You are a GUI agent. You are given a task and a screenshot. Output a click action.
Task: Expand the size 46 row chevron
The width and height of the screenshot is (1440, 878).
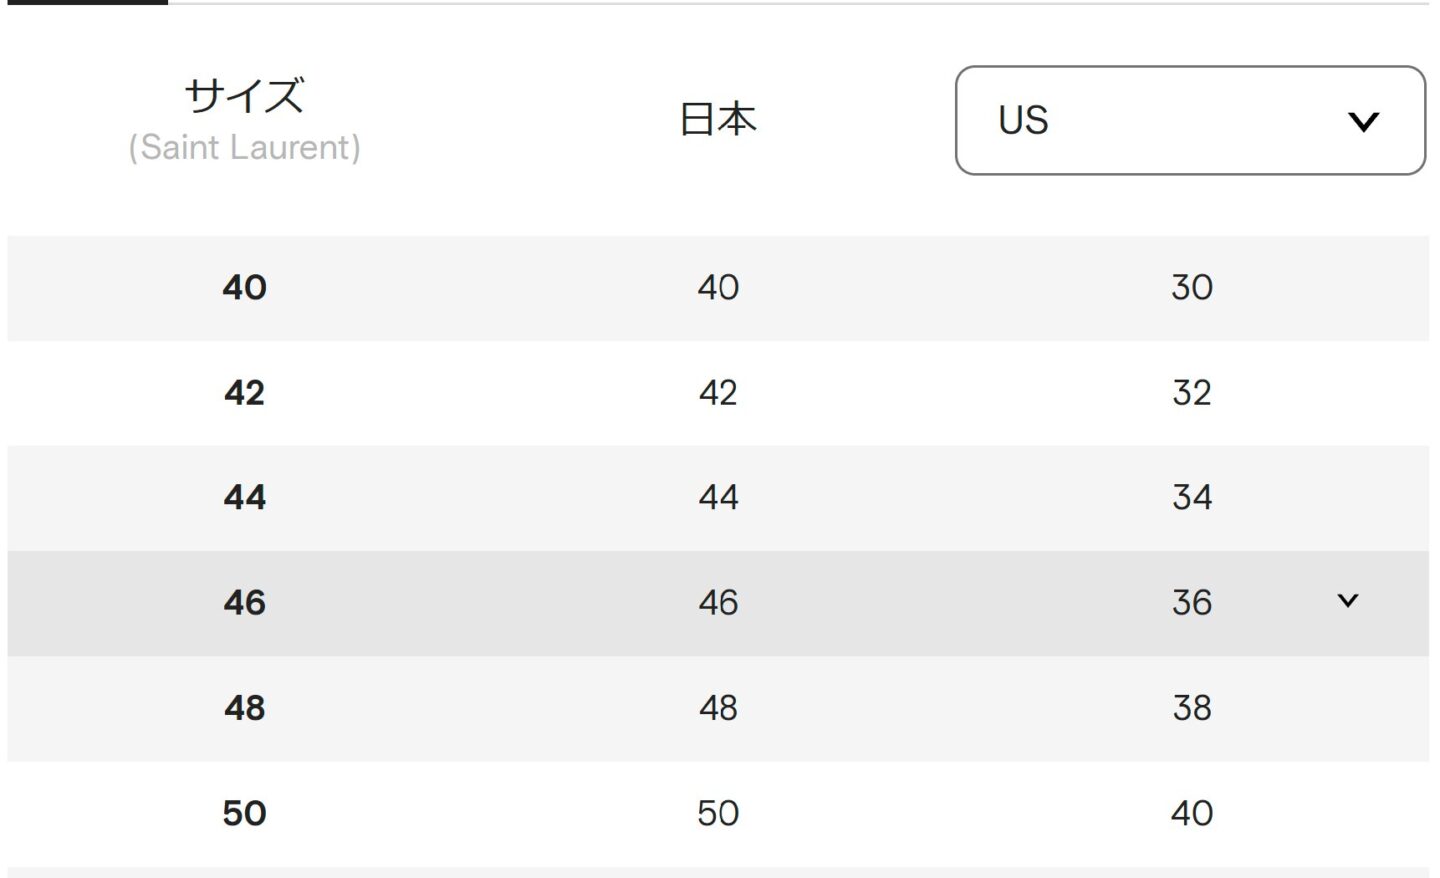(1347, 601)
